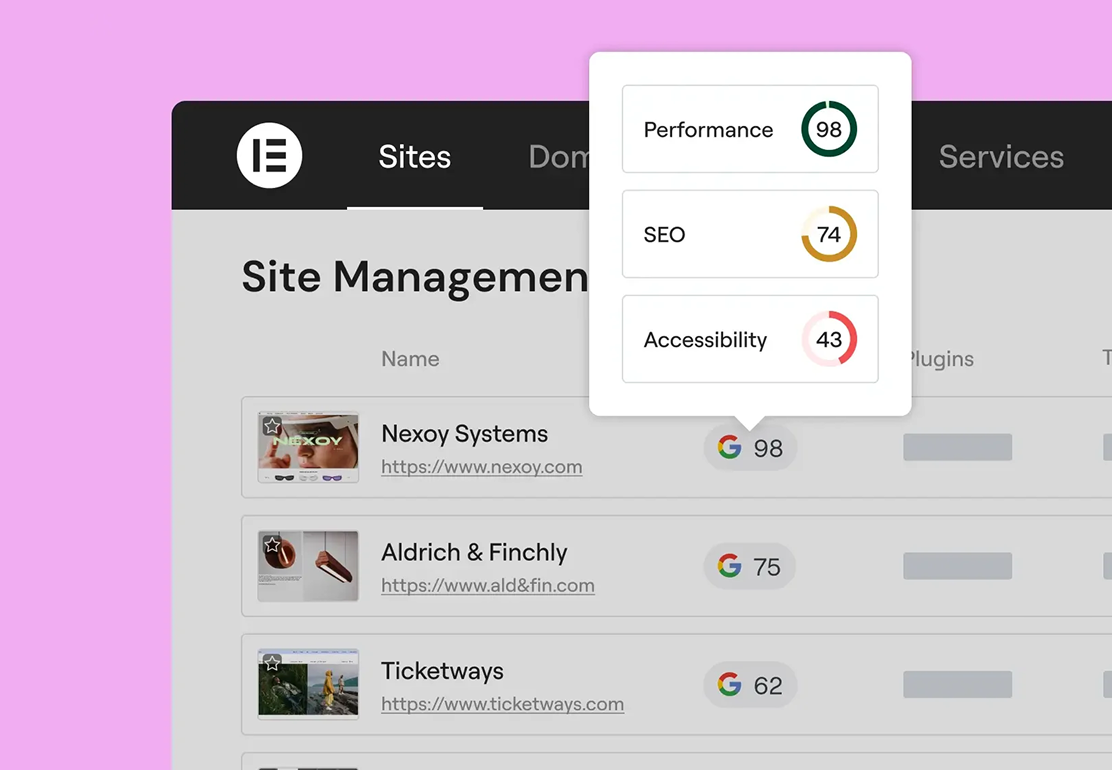The image size is (1112, 770).
Task: Click the Performance score card
Action: (x=750, y=129)
